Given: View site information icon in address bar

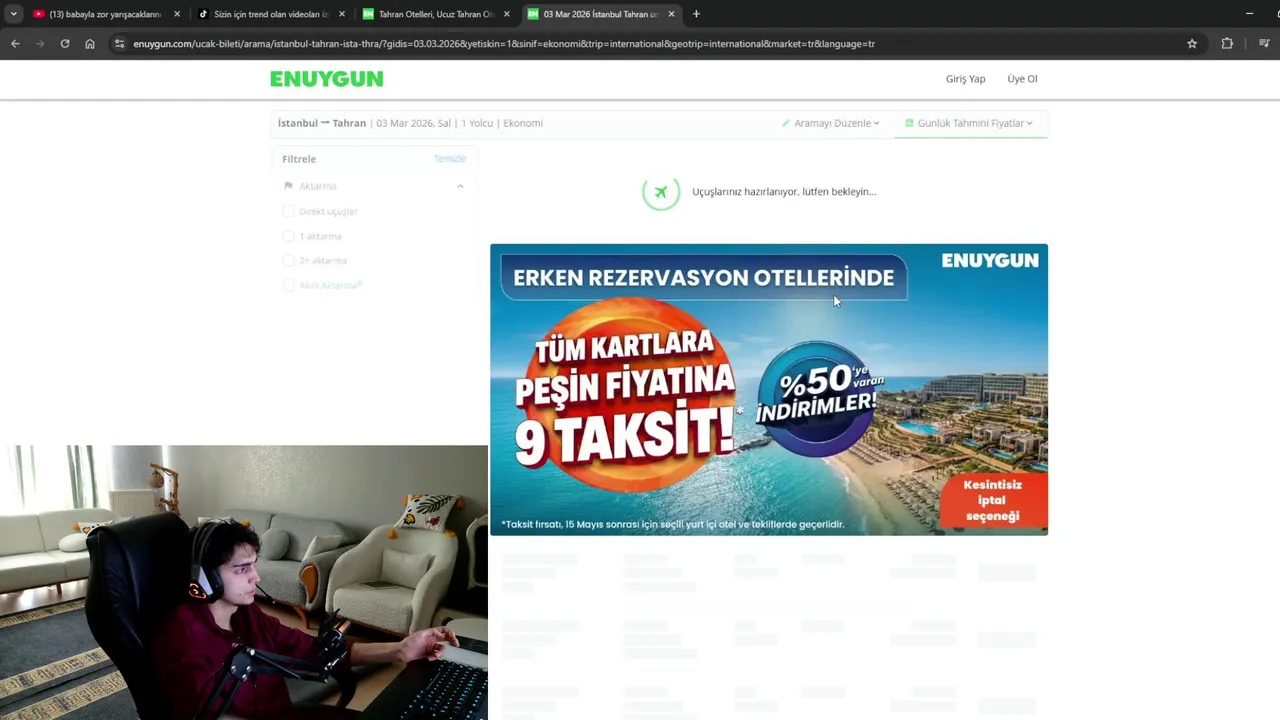Looking at the screenshot, I should point(119,44).
